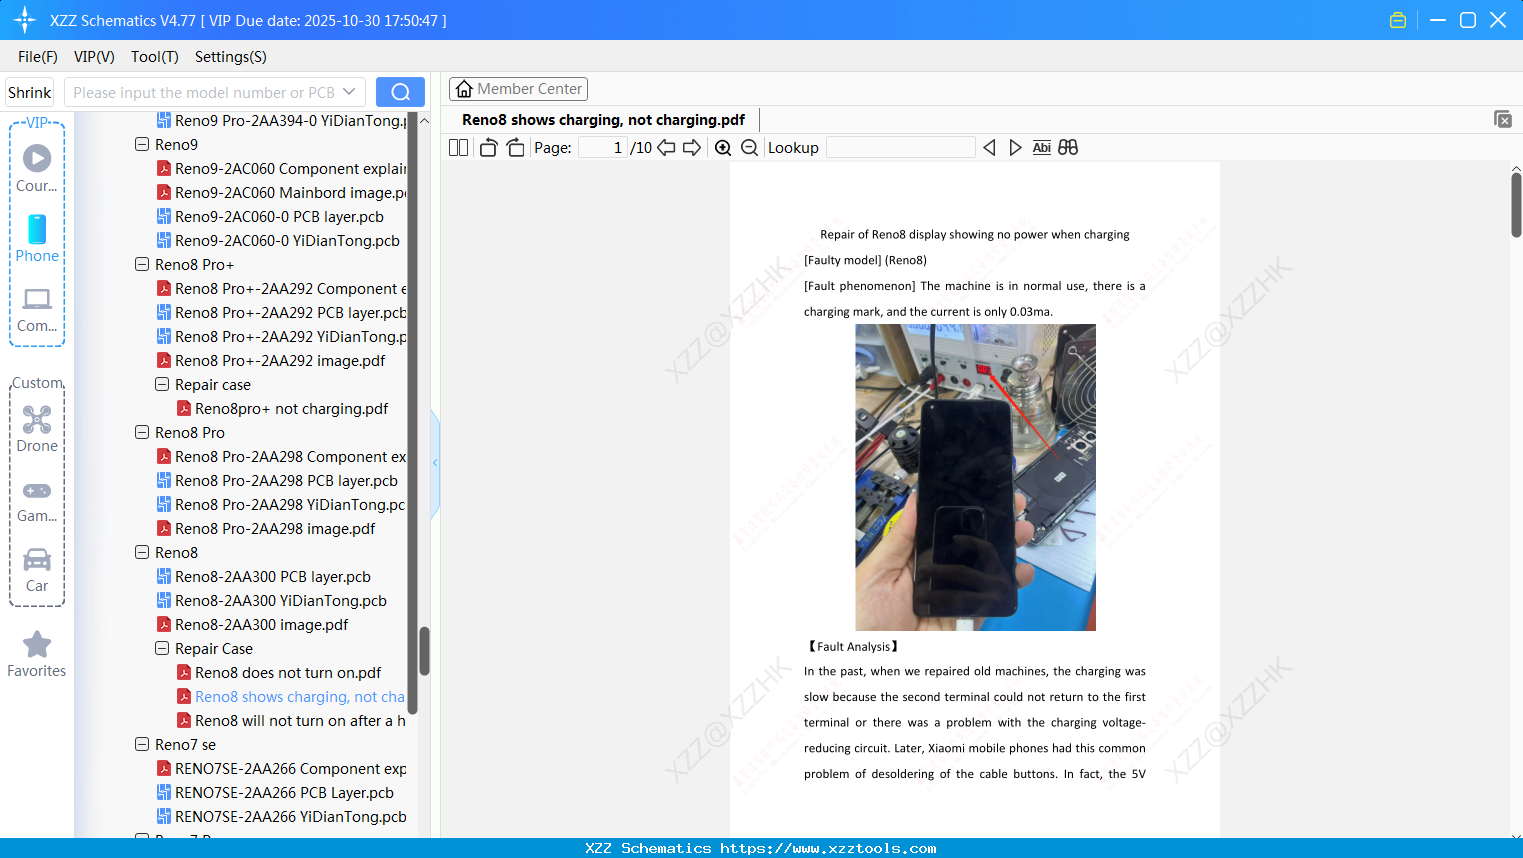Open the File(F) menu
The height and width of the screenshot is (858, 1523).
pyautogui.click(x=38, y=57)
